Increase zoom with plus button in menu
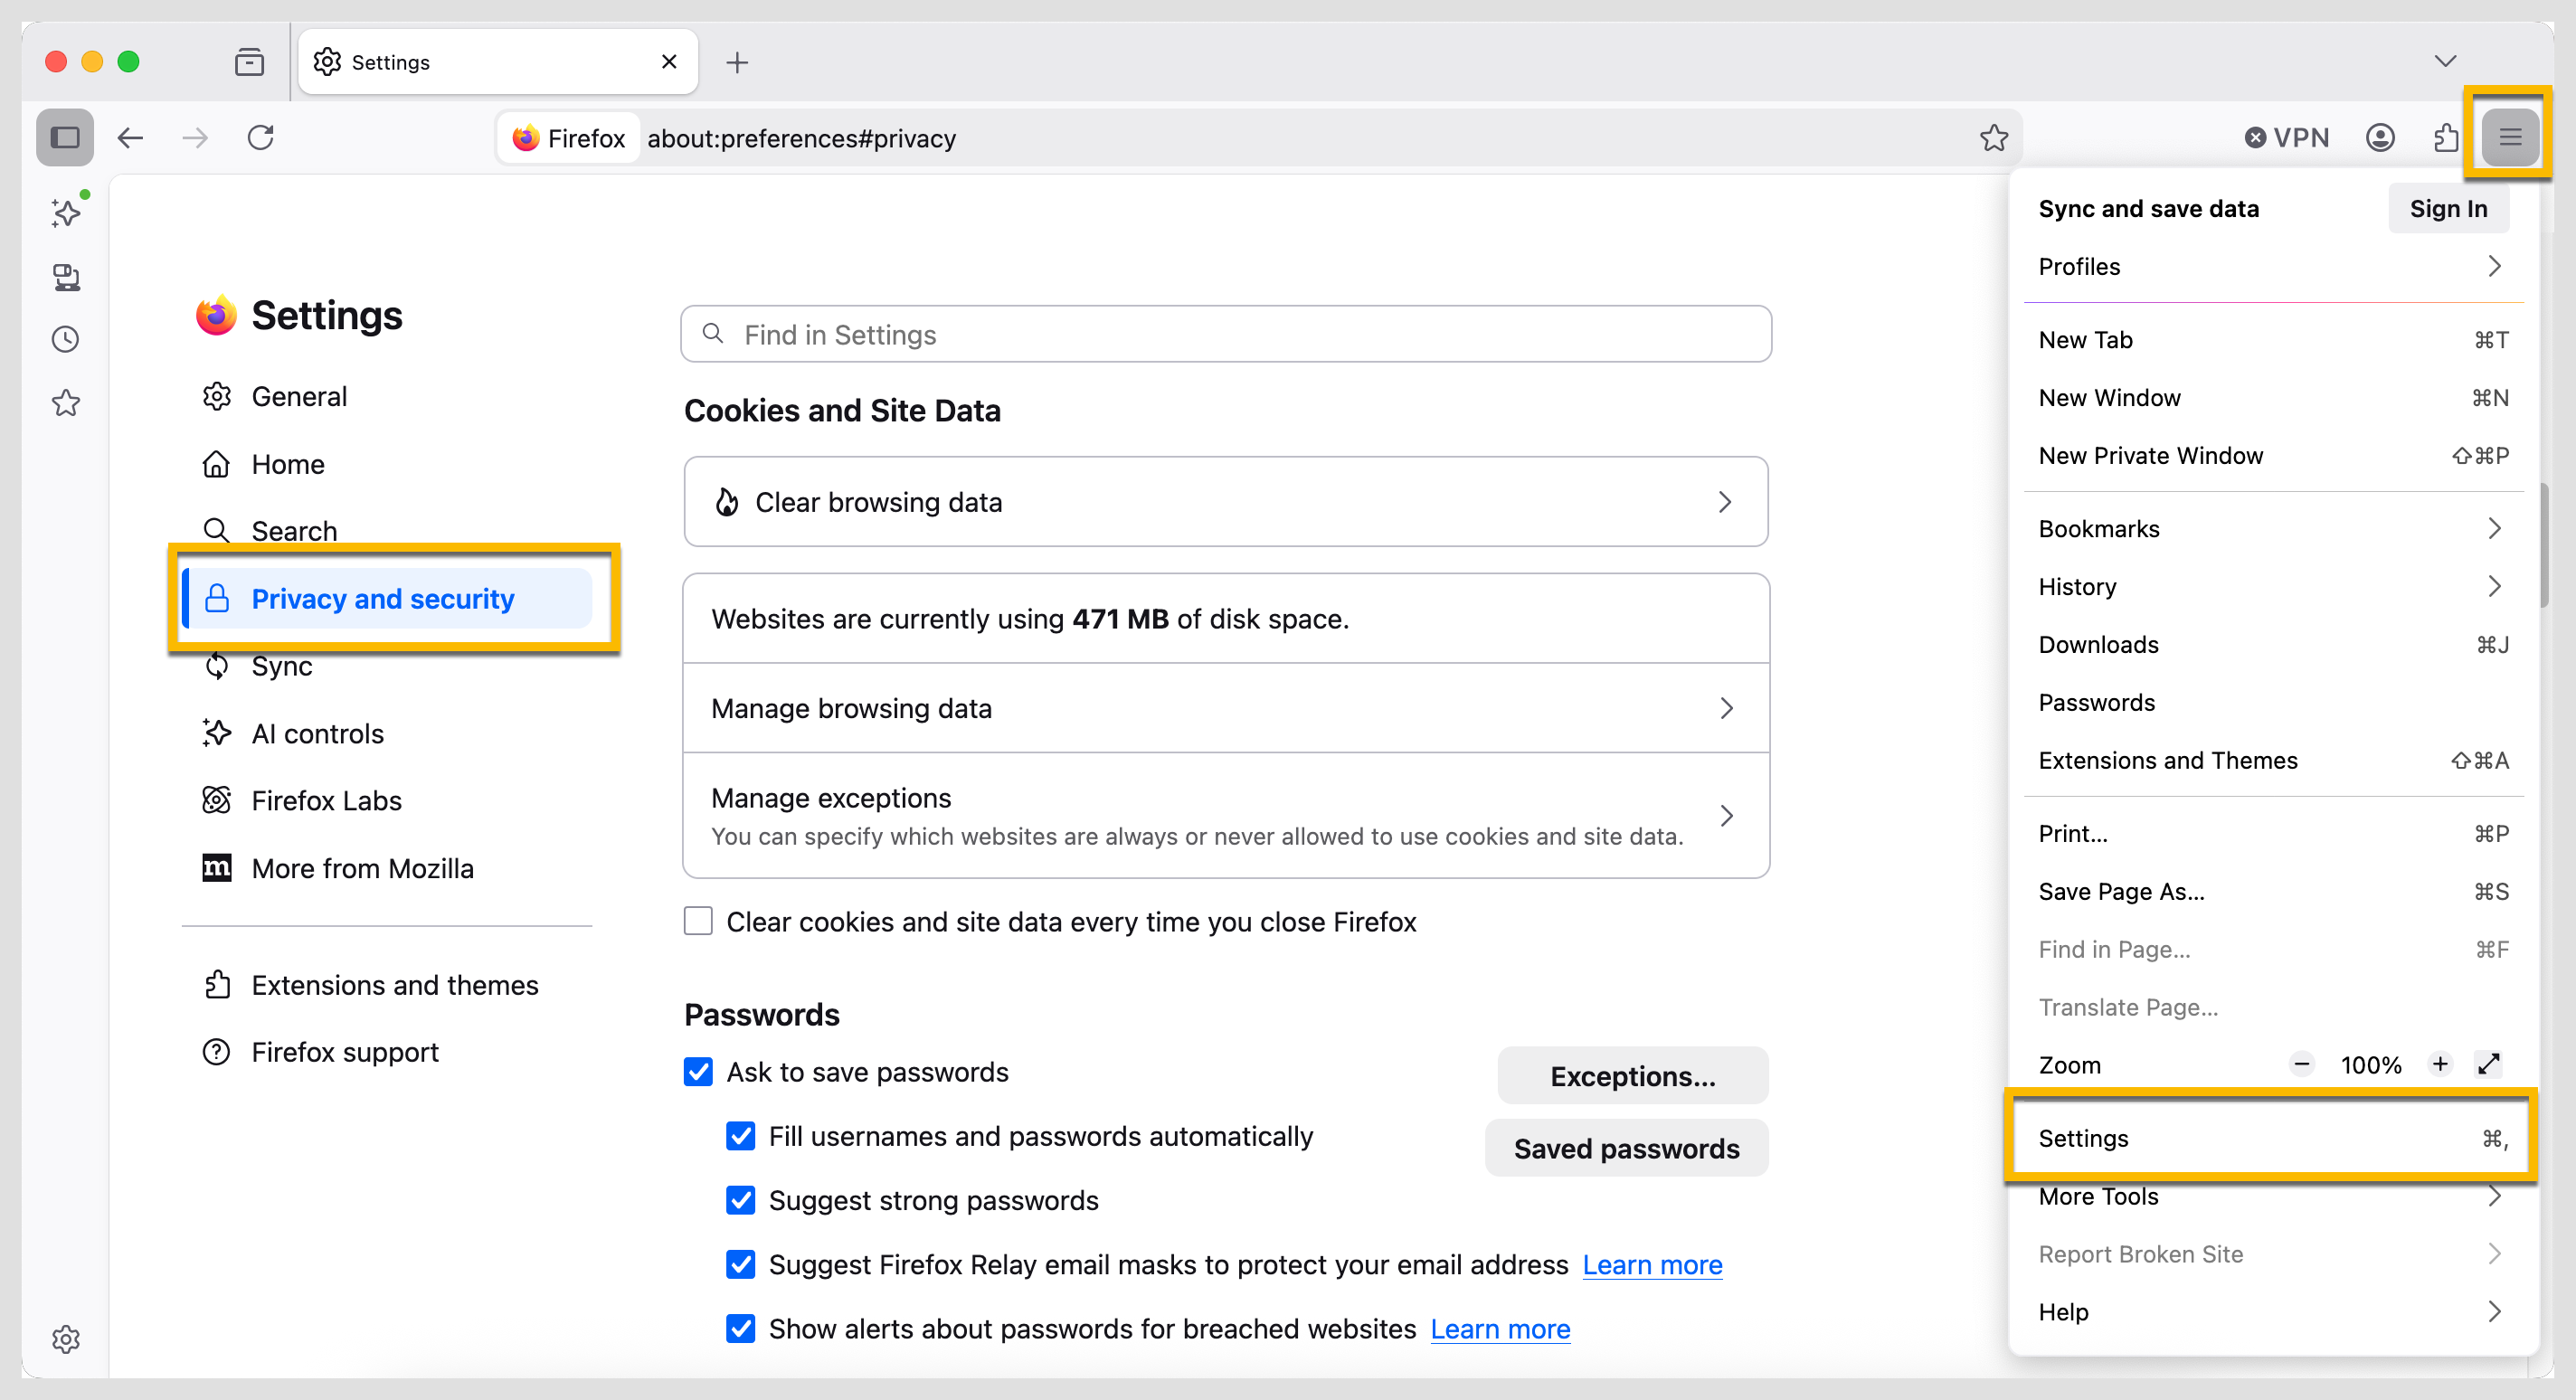The height and width of the screenshot is (1400, 2576). pos(2439,1064)
